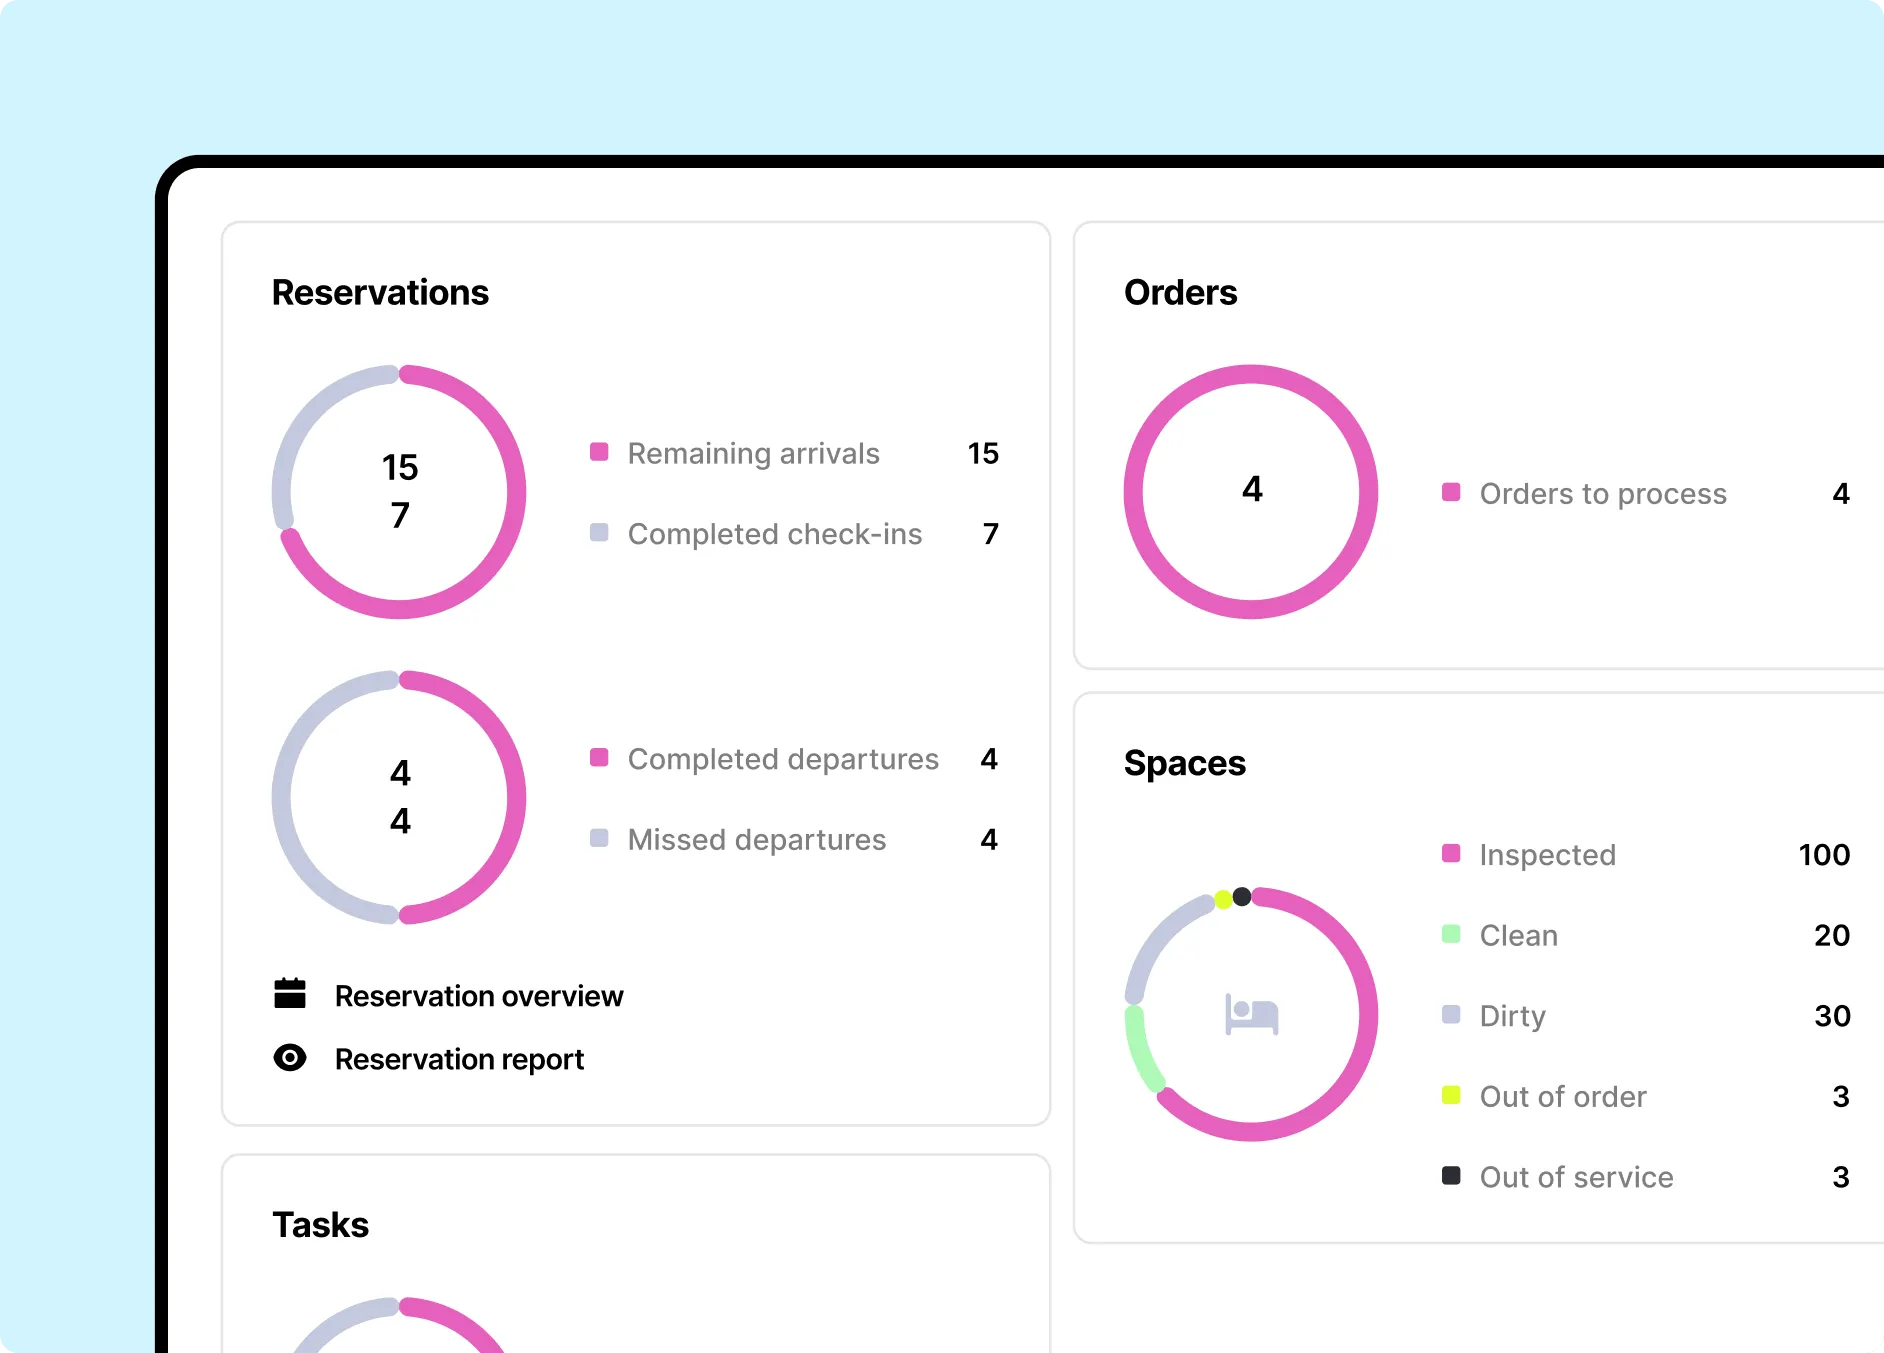Click the Out of order value 3
This screenshot has width=1884, height=1353.
(1841, 1097)
